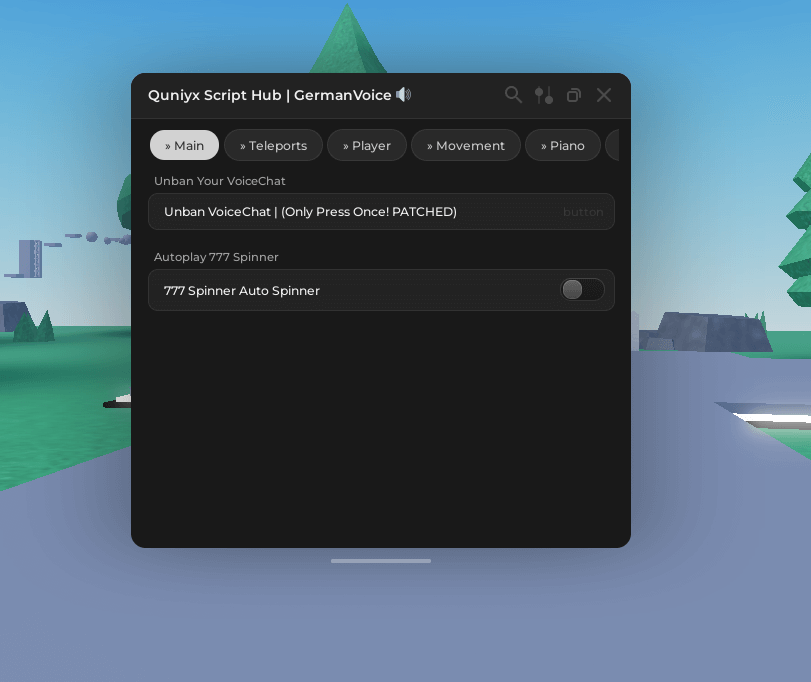This screenshot has height=682, width=811.
Task: Go to the Movement tab
Action: [465, 145]
